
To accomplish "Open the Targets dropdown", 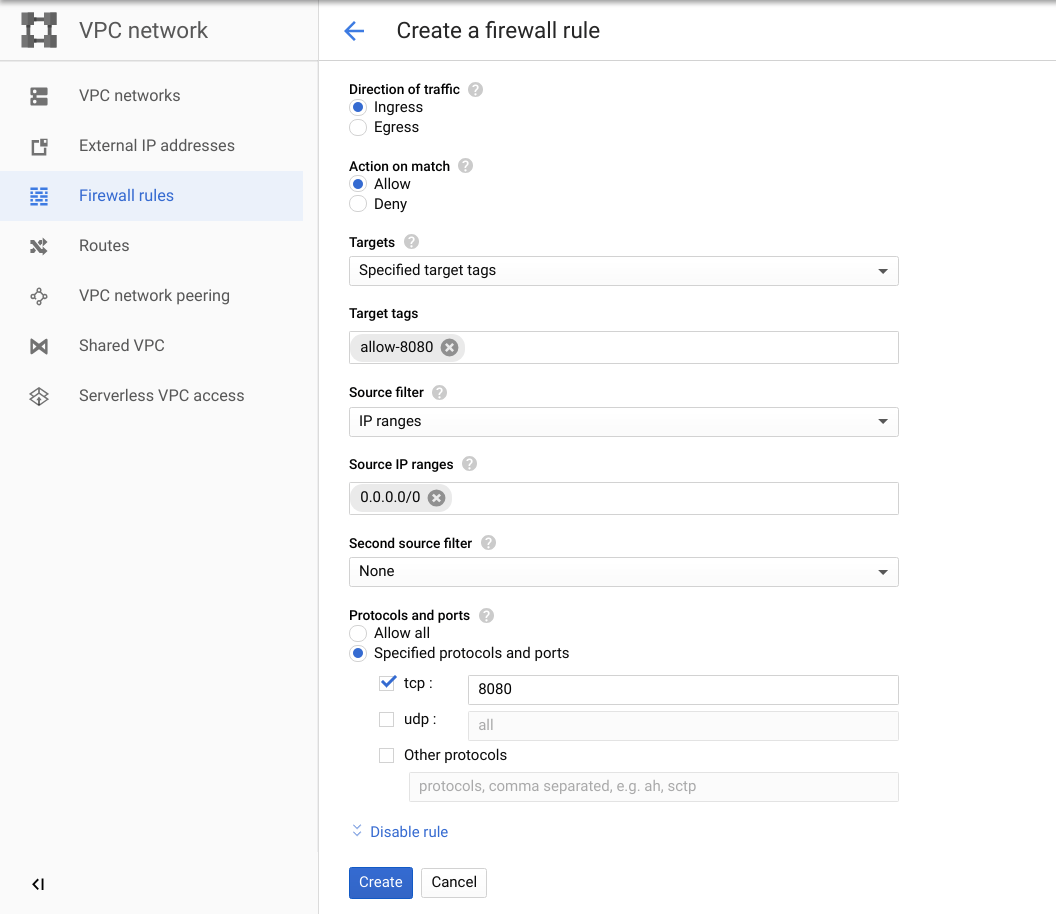I will coord(623,270).
